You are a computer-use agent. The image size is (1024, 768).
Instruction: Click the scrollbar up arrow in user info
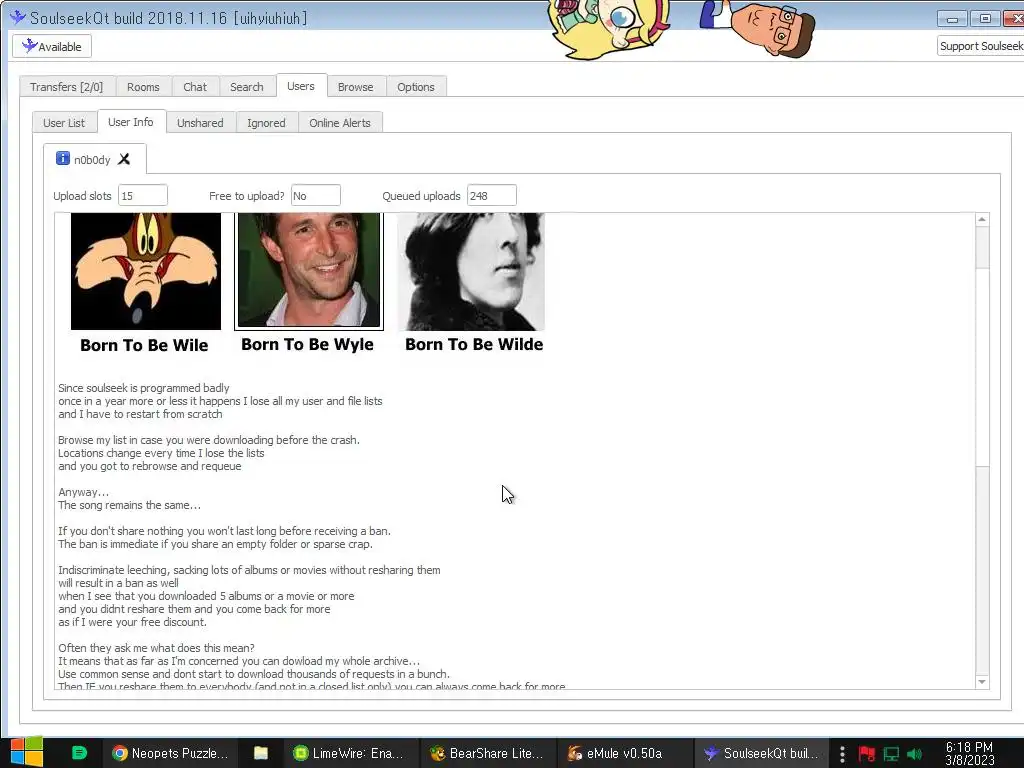982,220
